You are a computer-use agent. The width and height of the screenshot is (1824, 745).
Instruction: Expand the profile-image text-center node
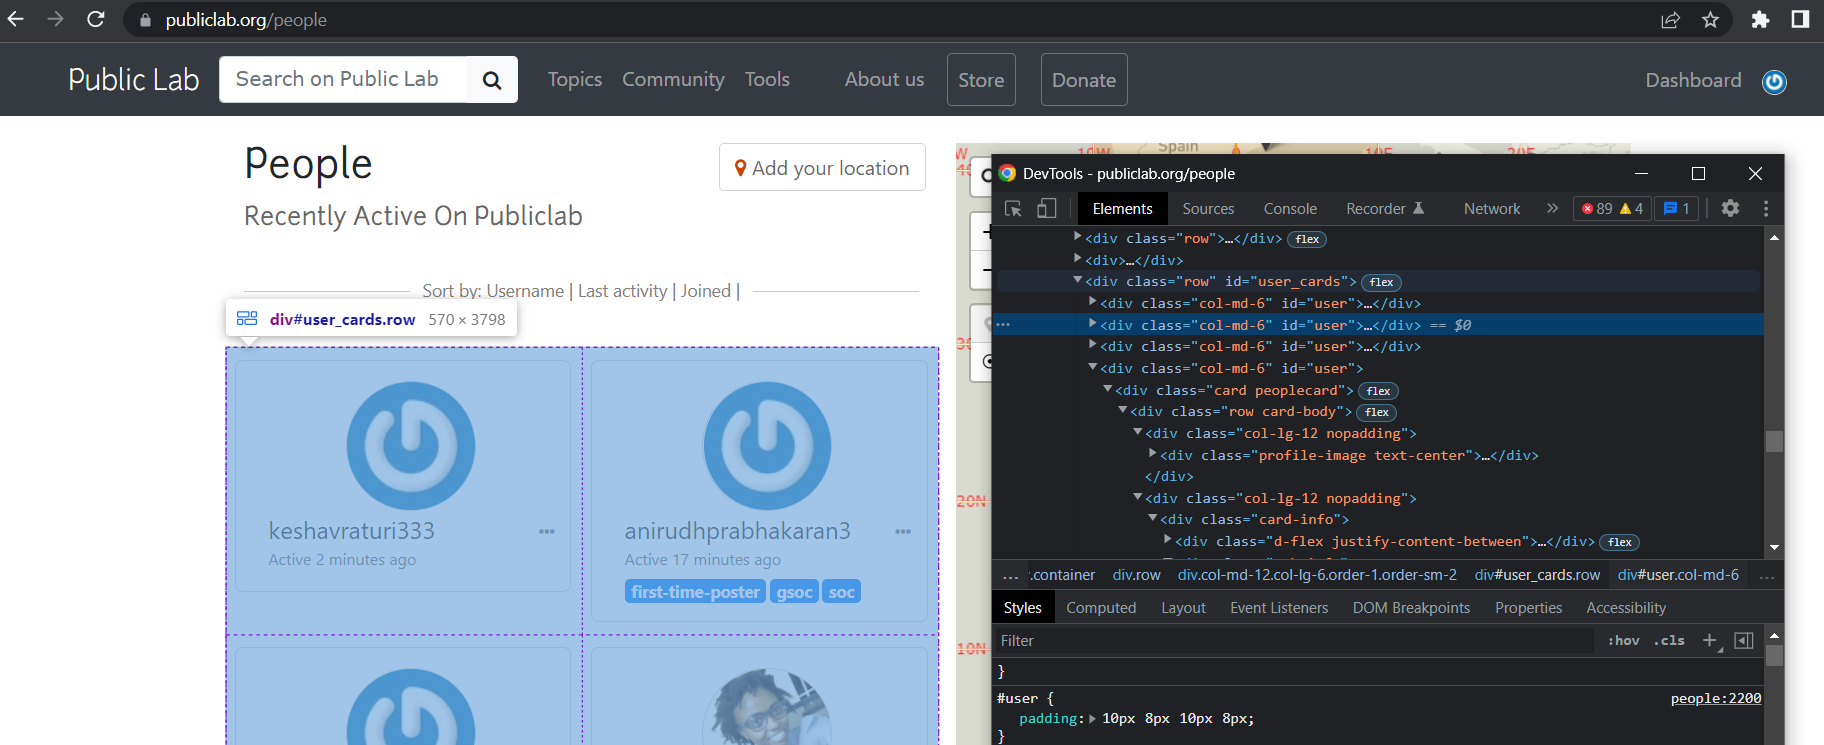tap(1153, 454)
